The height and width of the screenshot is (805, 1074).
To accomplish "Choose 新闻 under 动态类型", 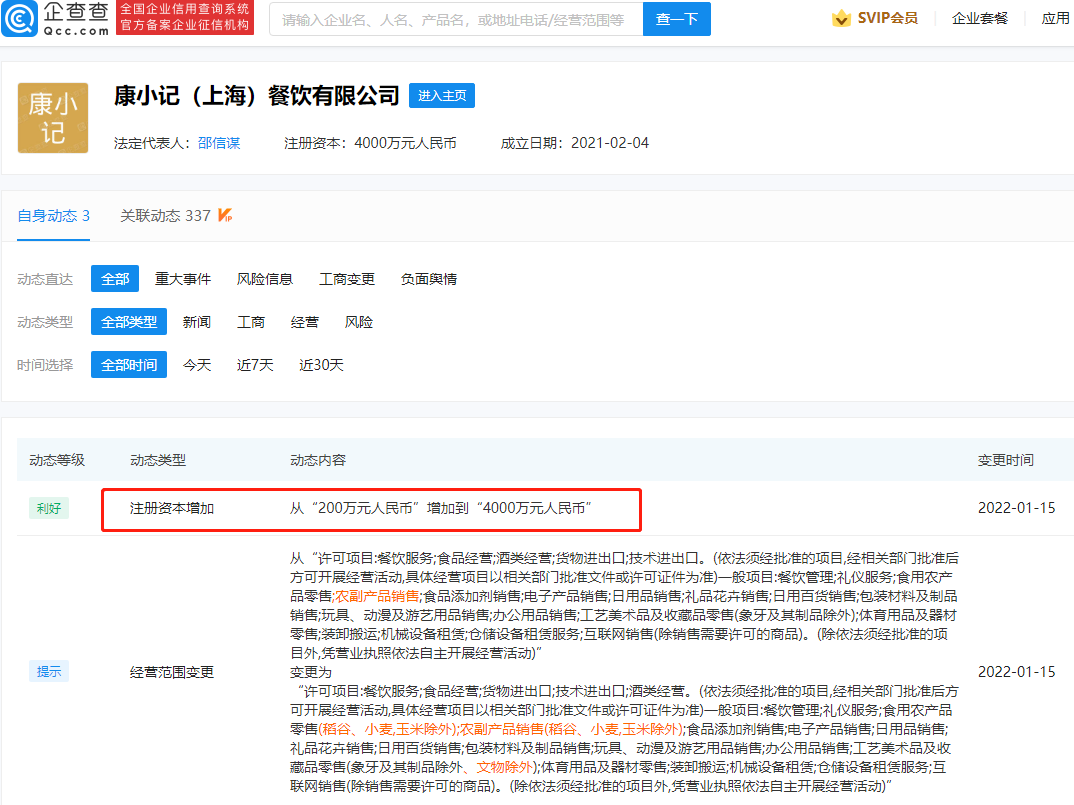I will [x=196, y=322].
